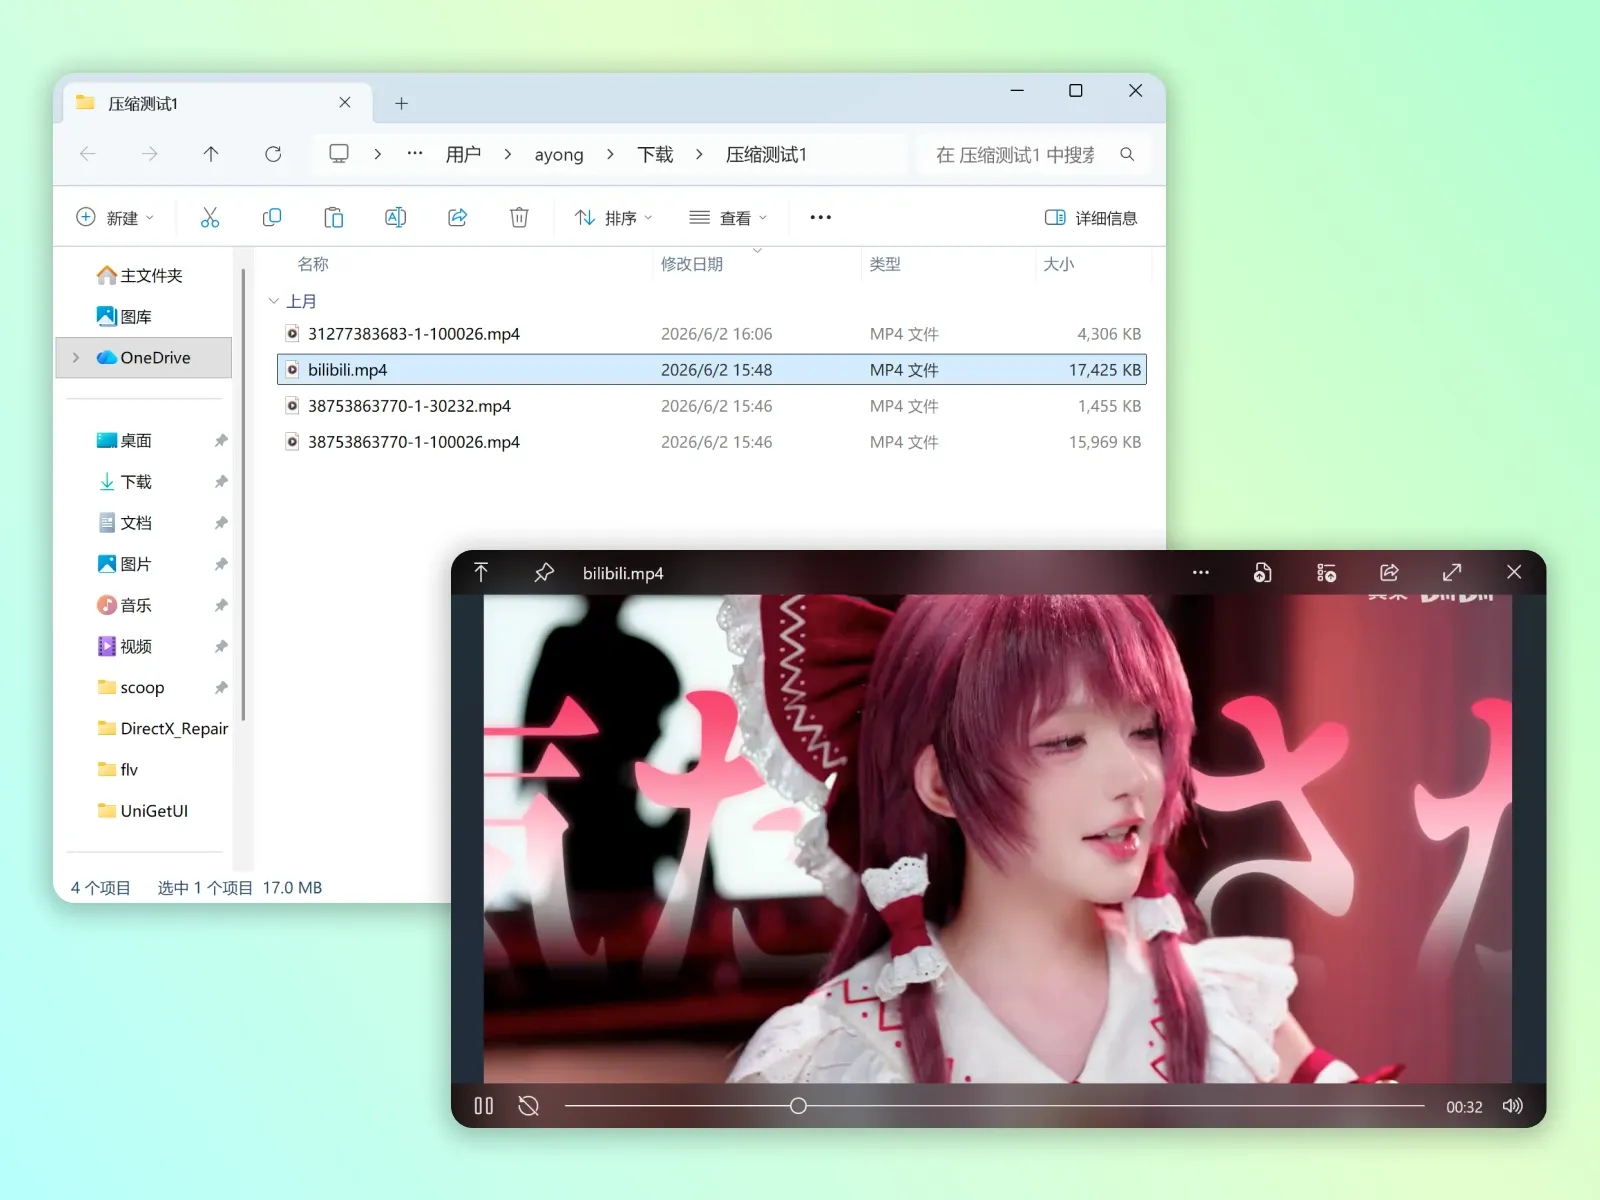Refresh the current folder view
Viewport: 1600px width, 1200px height.
point(273,154)
